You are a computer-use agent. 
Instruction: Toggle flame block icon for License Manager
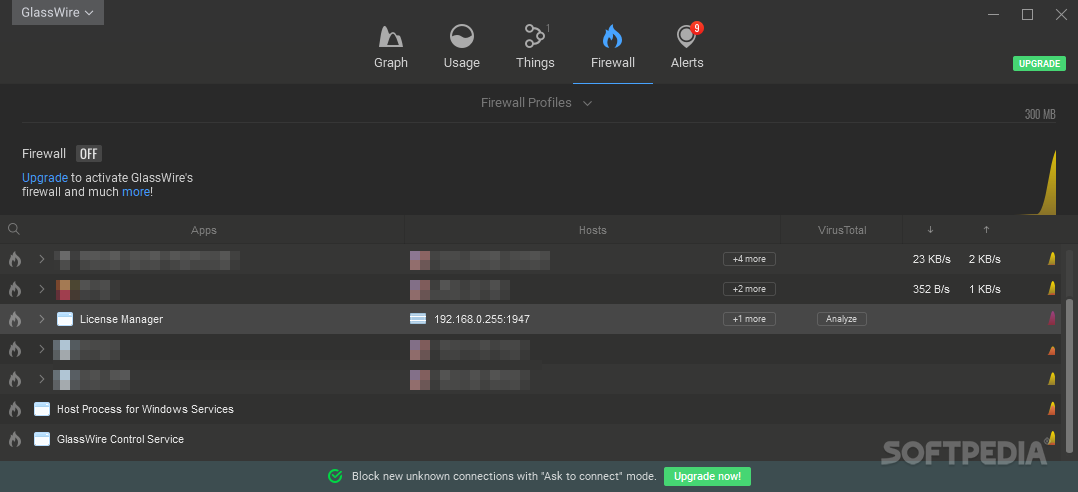(x=14, y=320)
